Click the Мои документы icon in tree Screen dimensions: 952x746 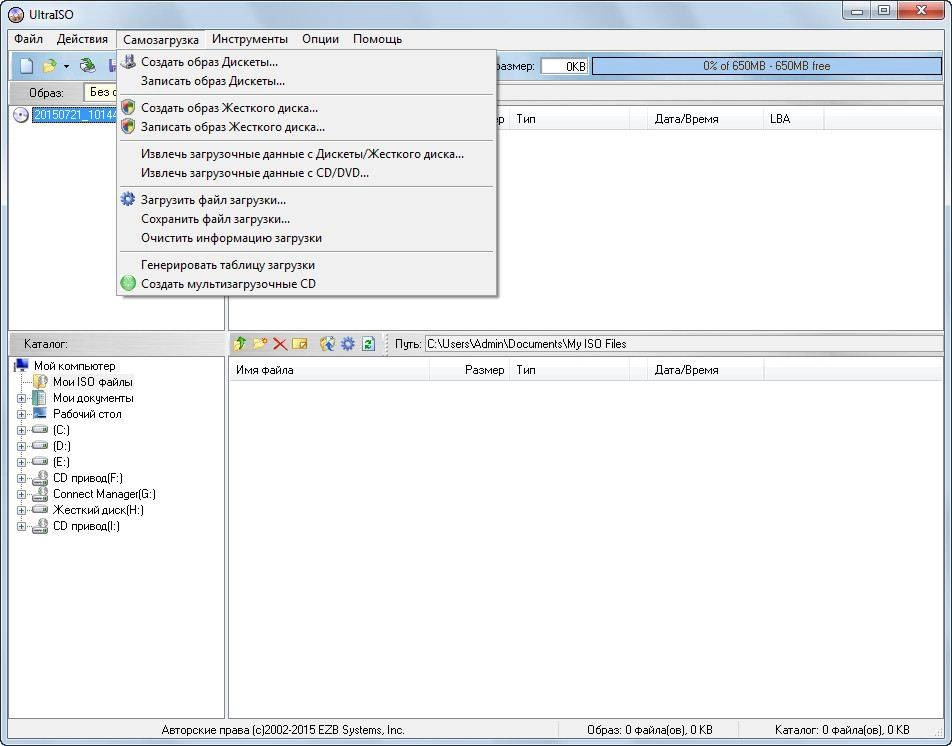(39, 398)
